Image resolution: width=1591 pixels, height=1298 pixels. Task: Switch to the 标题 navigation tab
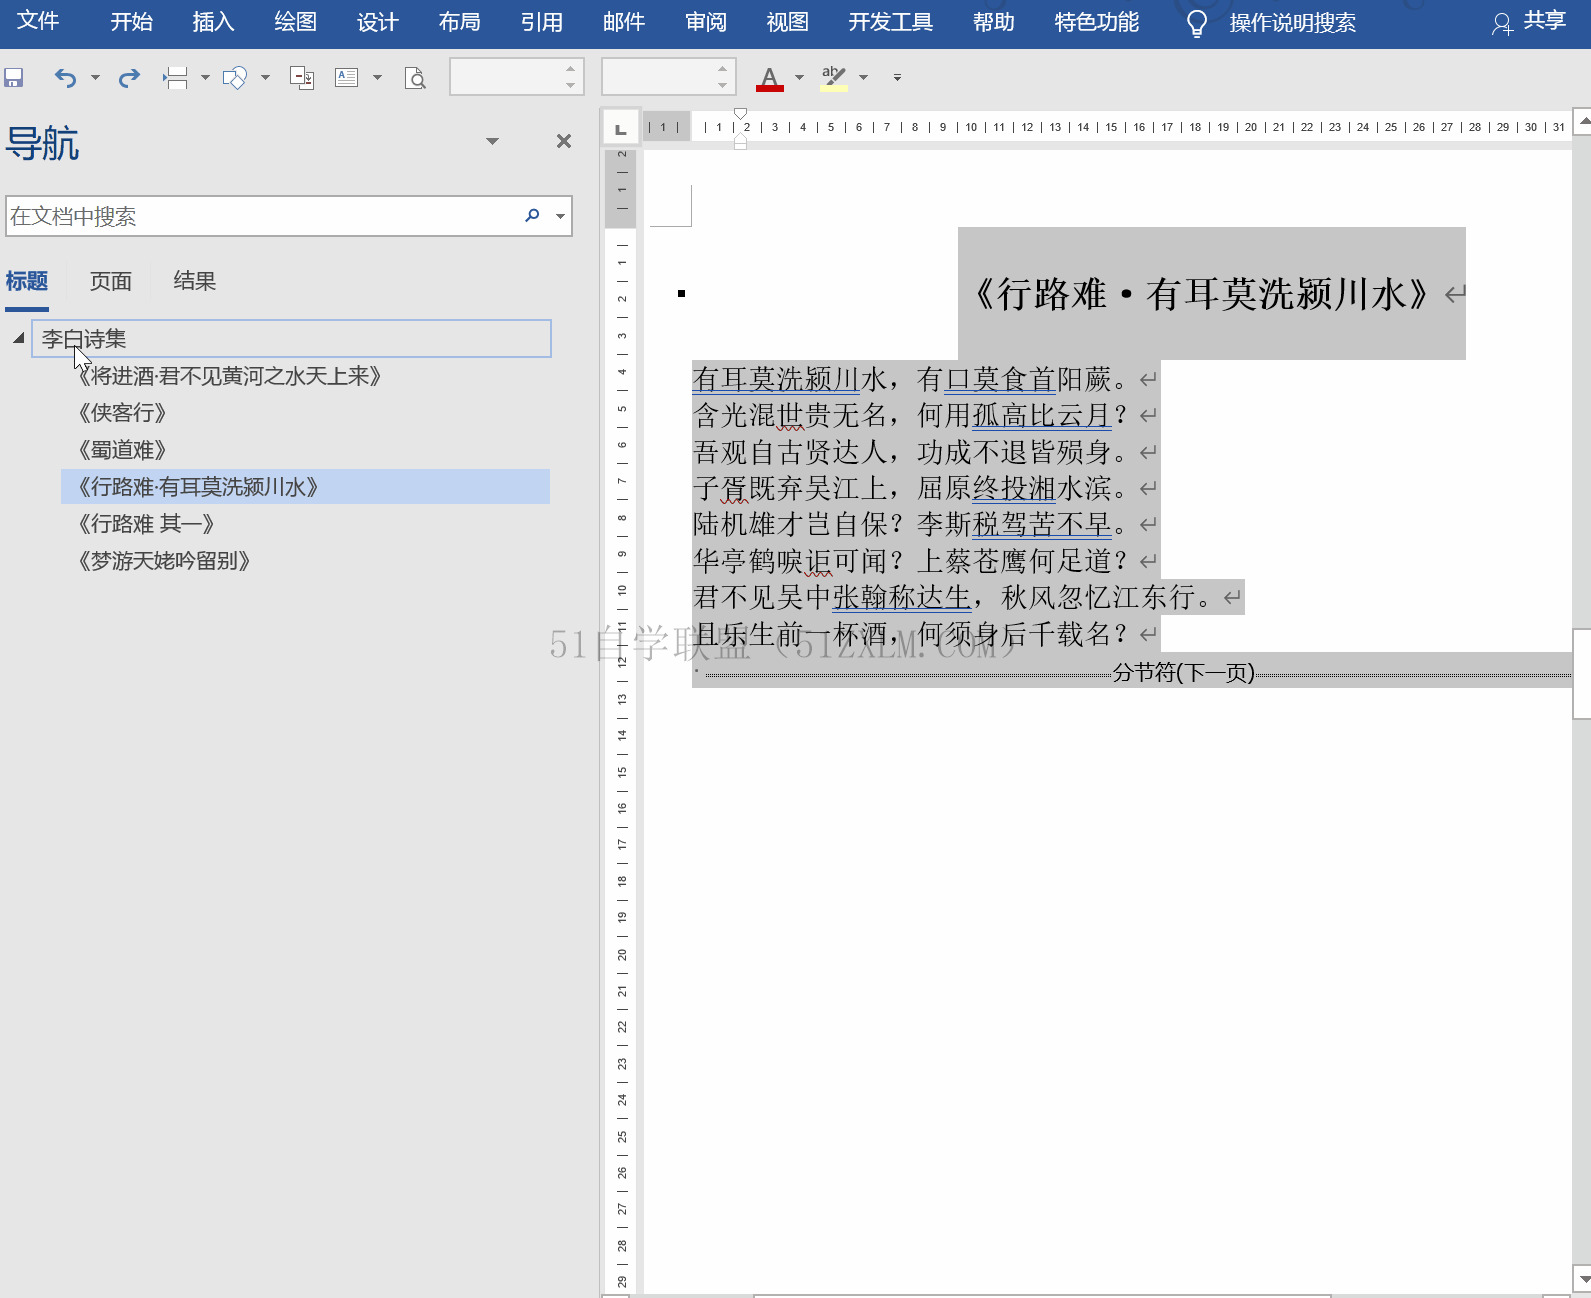(27, 281)
